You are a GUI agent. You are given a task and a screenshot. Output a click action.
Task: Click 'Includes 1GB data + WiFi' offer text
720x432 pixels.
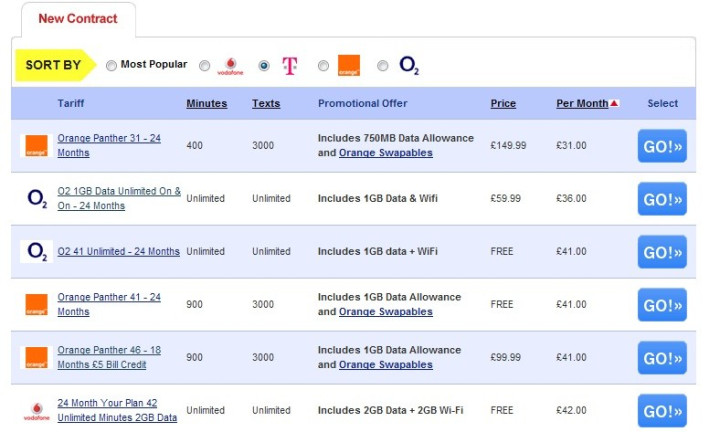pos(377,252)
